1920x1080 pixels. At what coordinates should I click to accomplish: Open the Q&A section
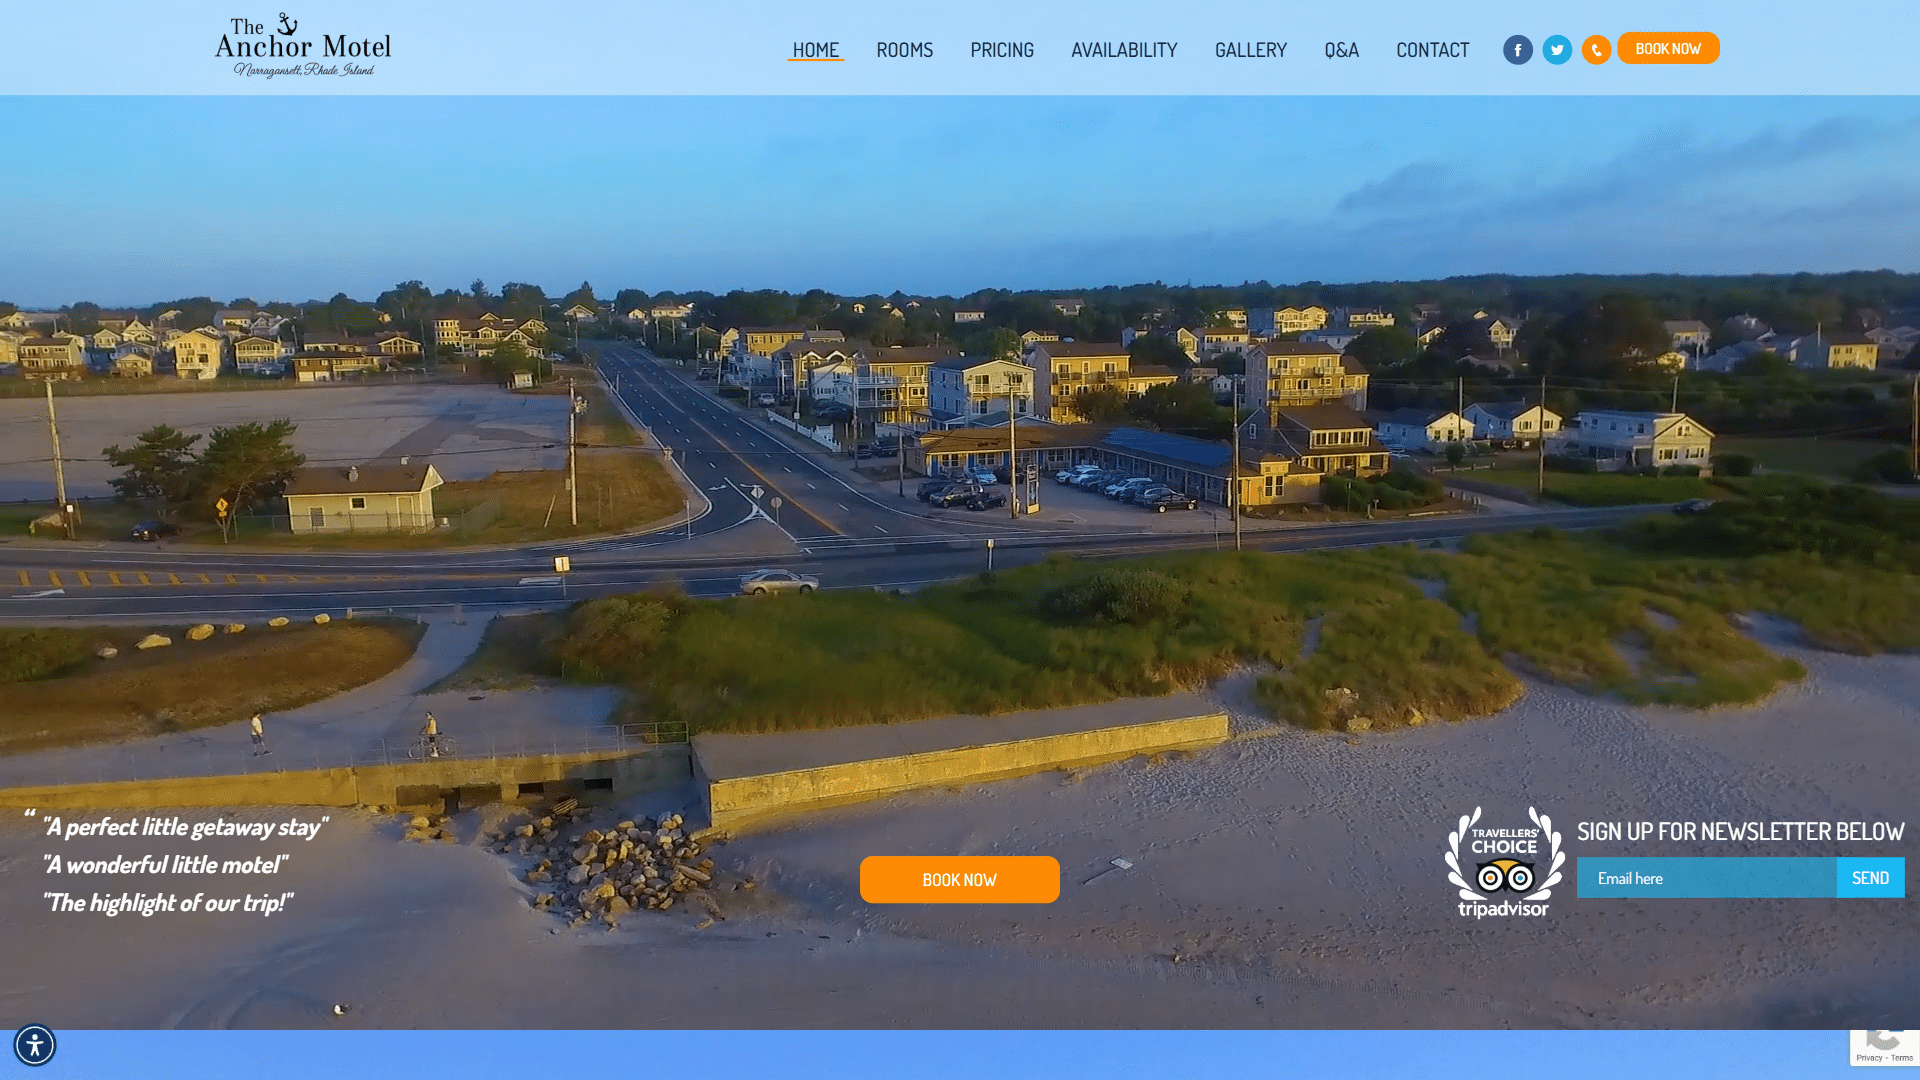pos(1341,50)
